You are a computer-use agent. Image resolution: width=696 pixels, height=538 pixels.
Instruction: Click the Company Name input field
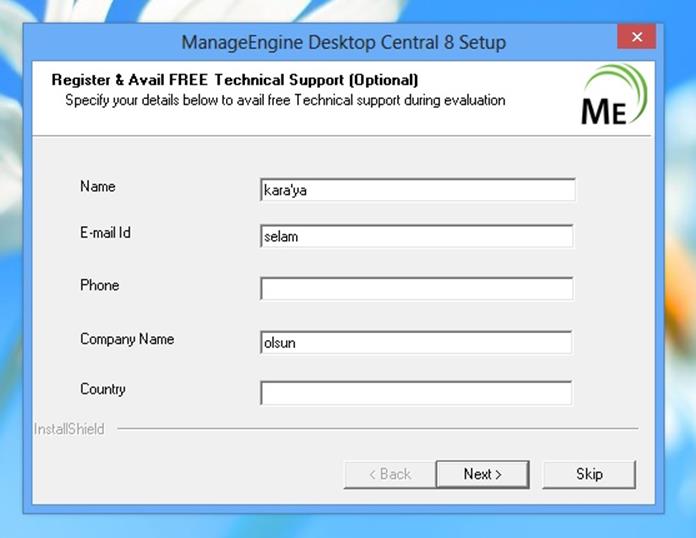click(x=416, y=342)
